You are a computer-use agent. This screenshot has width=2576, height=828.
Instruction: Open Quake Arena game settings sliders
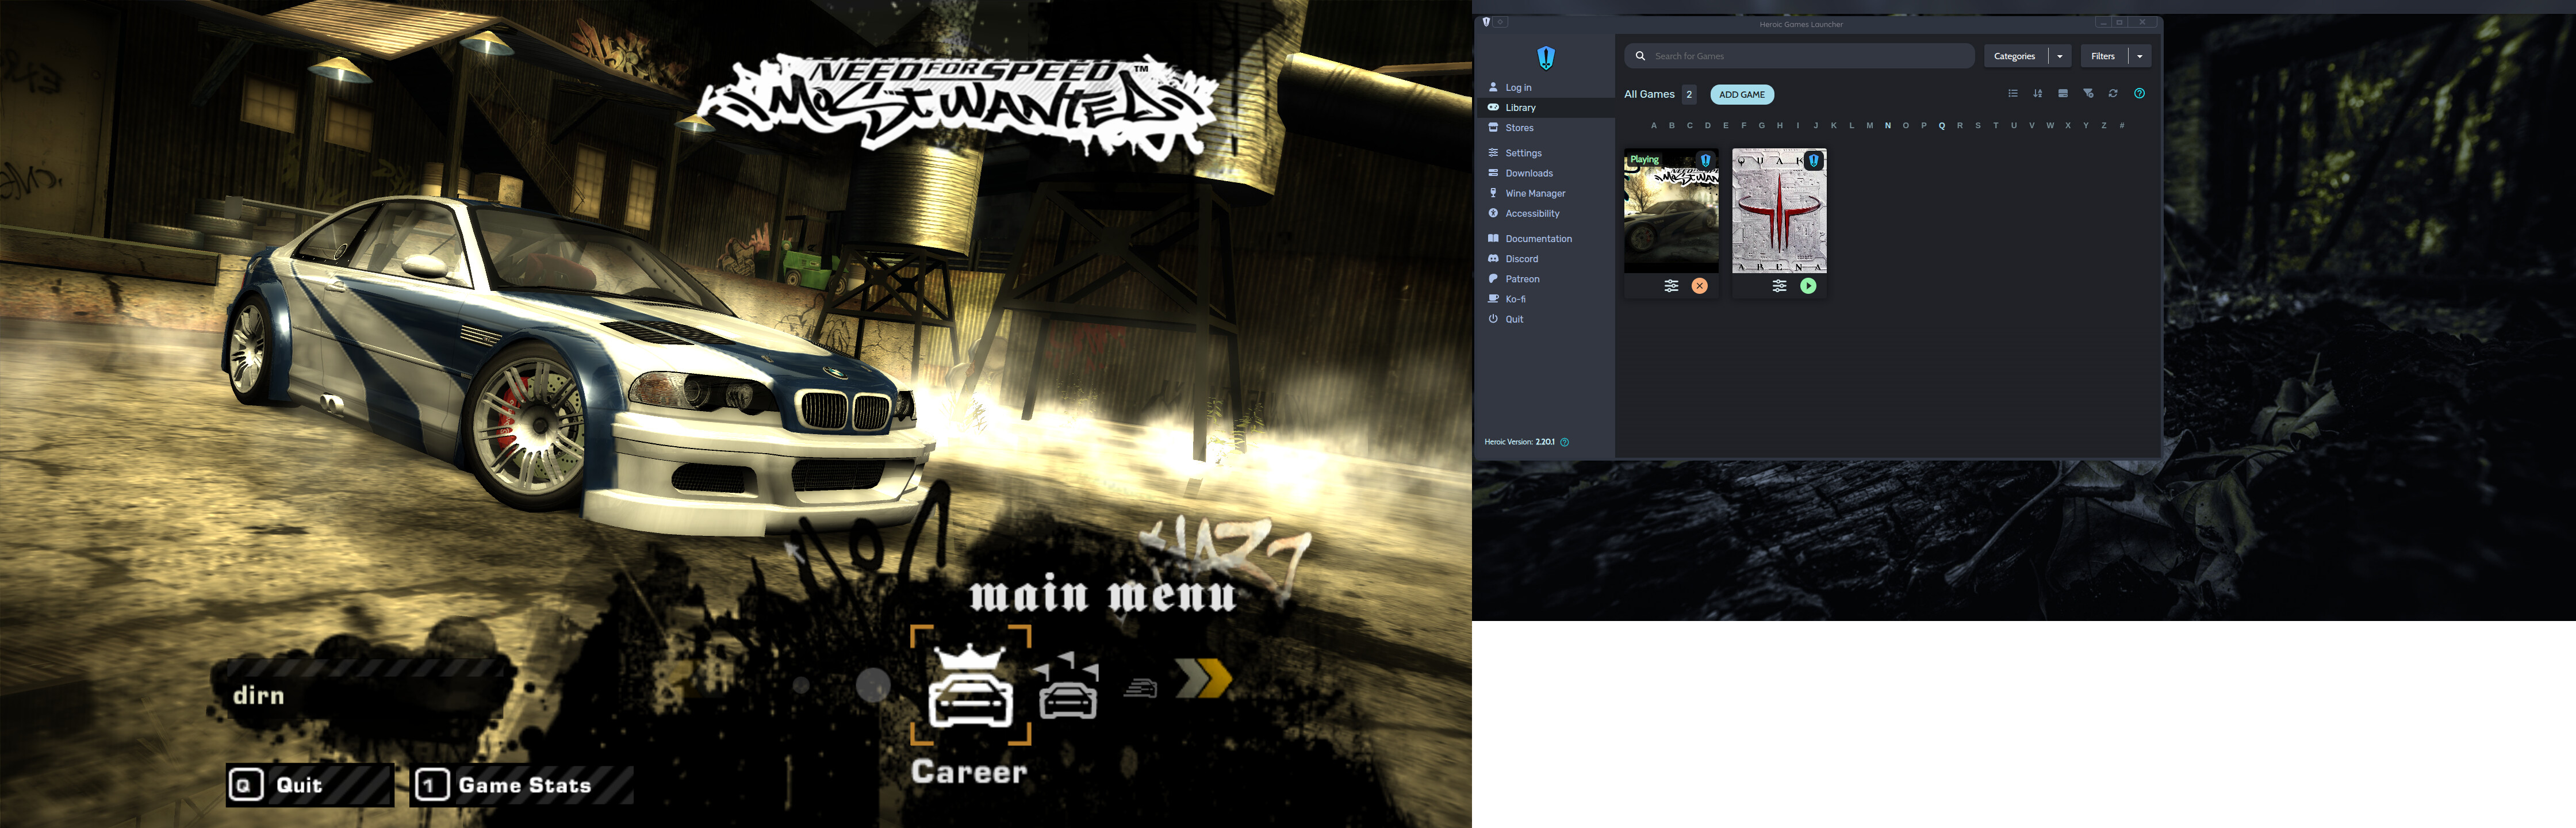1779,286
